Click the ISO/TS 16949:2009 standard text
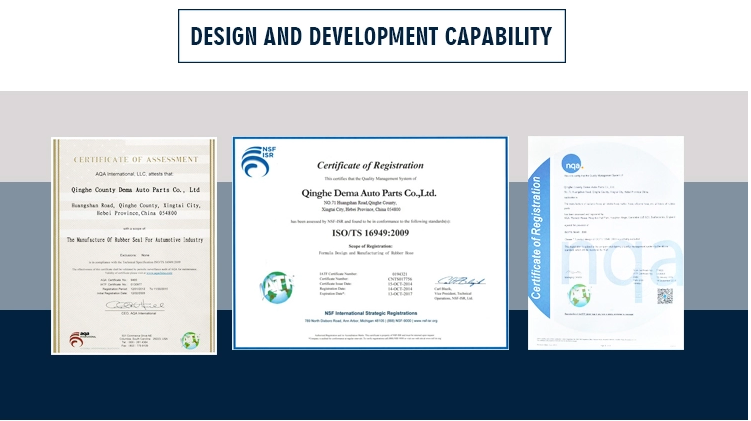 tap(370, 228)
